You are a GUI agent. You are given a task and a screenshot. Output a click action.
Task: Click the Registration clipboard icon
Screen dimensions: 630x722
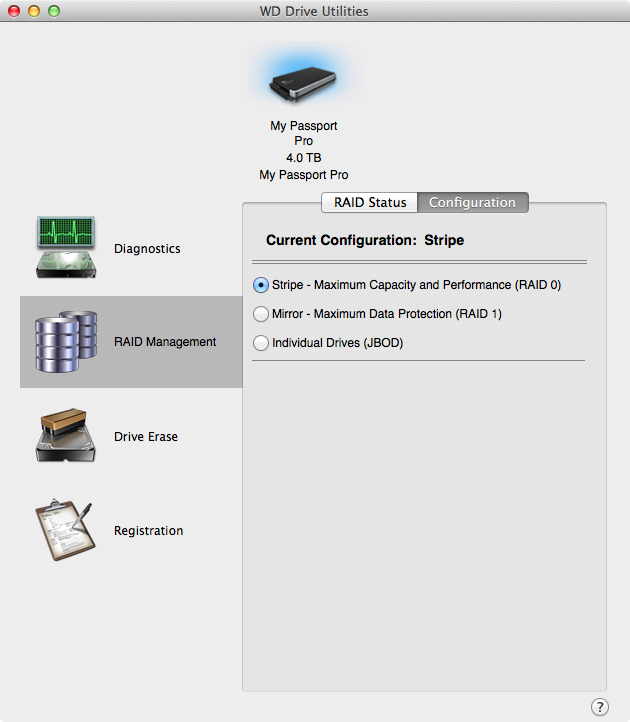tap(65, 530)
